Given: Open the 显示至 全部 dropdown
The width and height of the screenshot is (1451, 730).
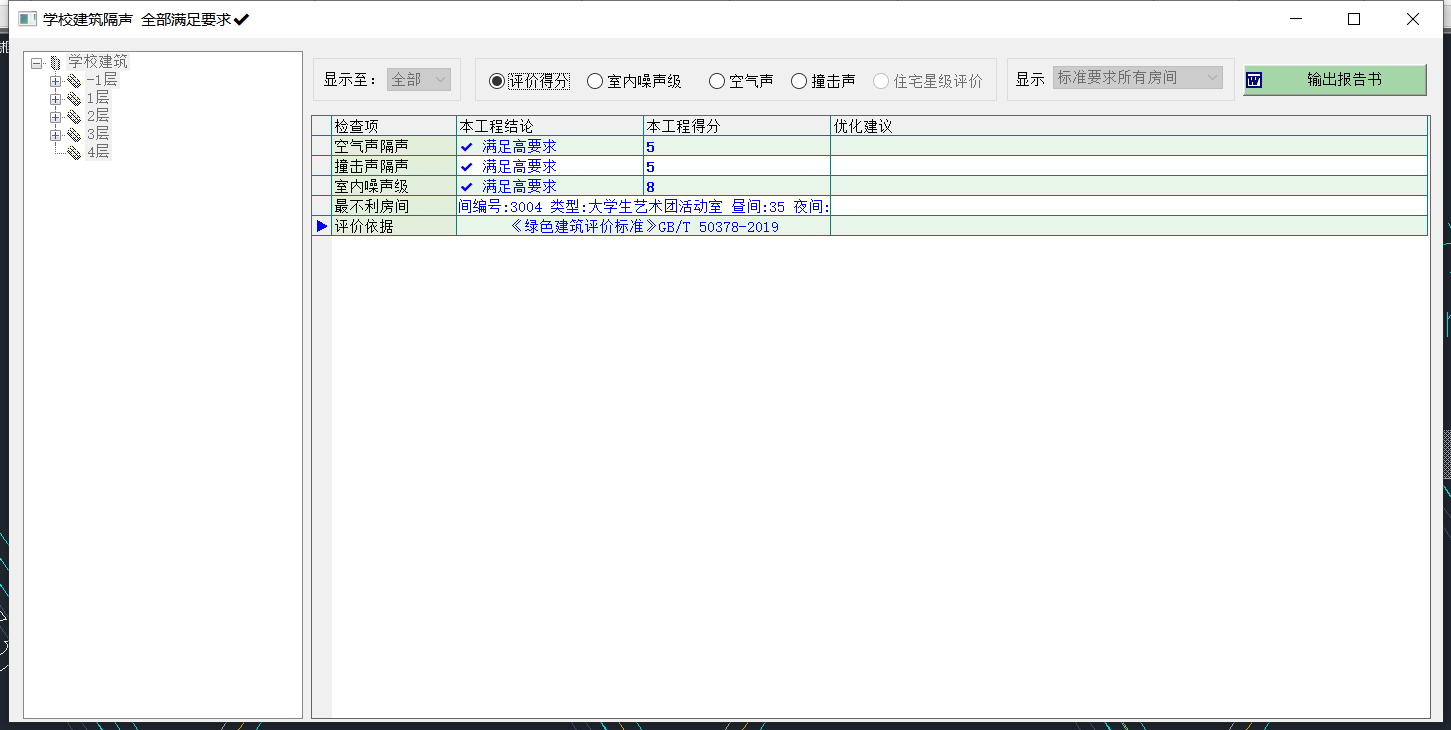Looking at the screenshot, I should click(419, 80).
